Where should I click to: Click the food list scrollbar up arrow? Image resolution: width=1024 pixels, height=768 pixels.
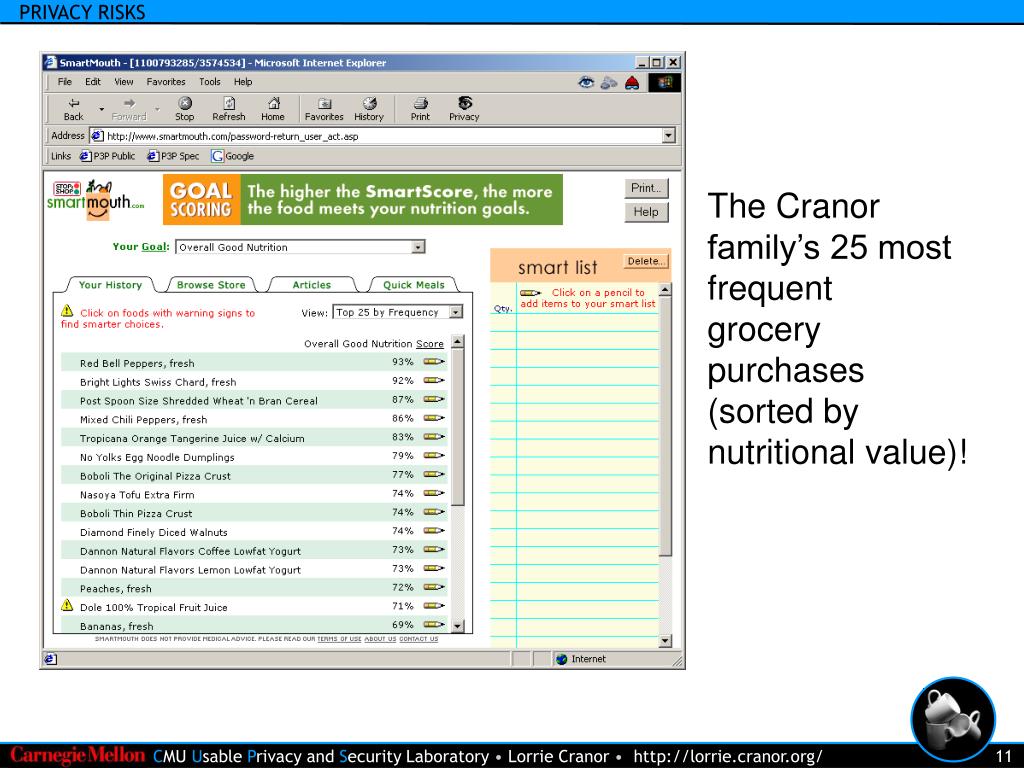click(x=457, y=342)
